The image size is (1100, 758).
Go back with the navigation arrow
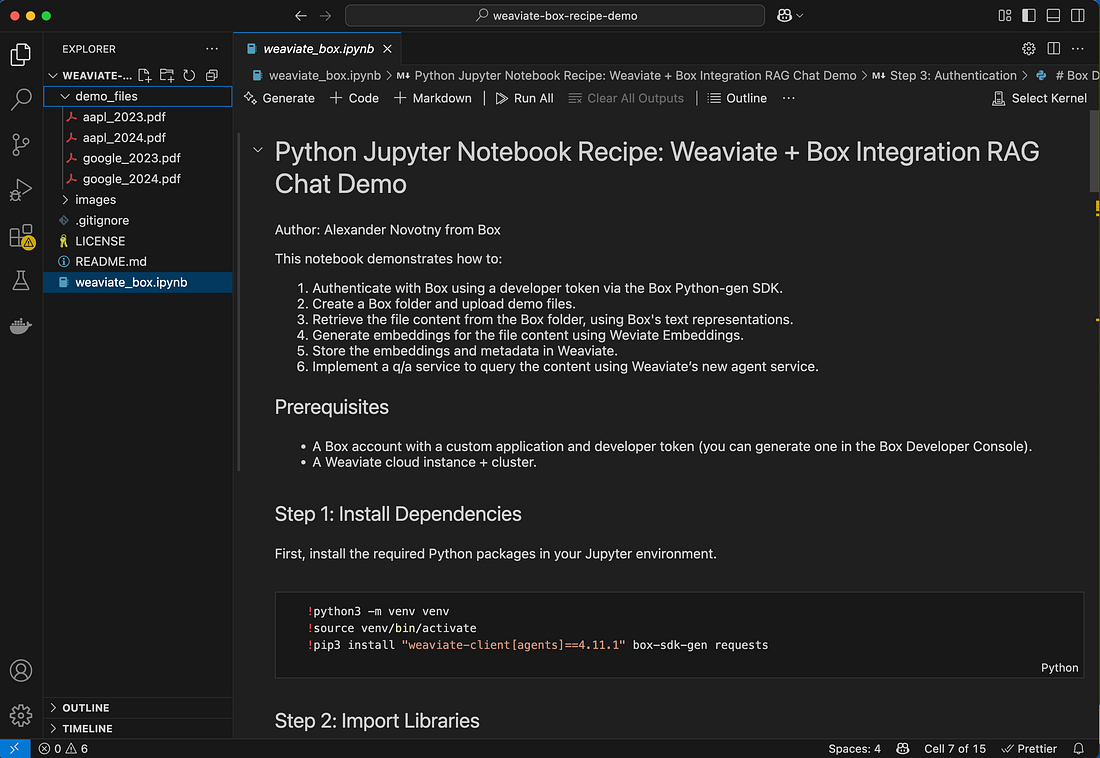point(301,15)
